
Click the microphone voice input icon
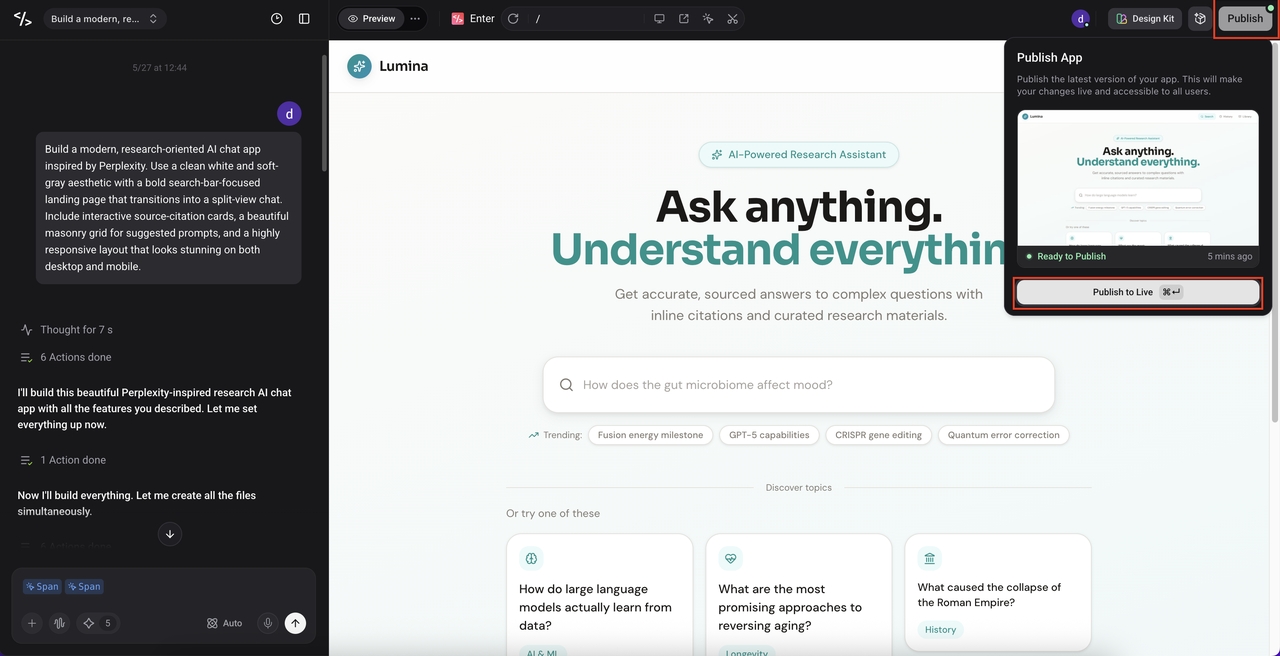pyautogui.click(x=268, y=623)
